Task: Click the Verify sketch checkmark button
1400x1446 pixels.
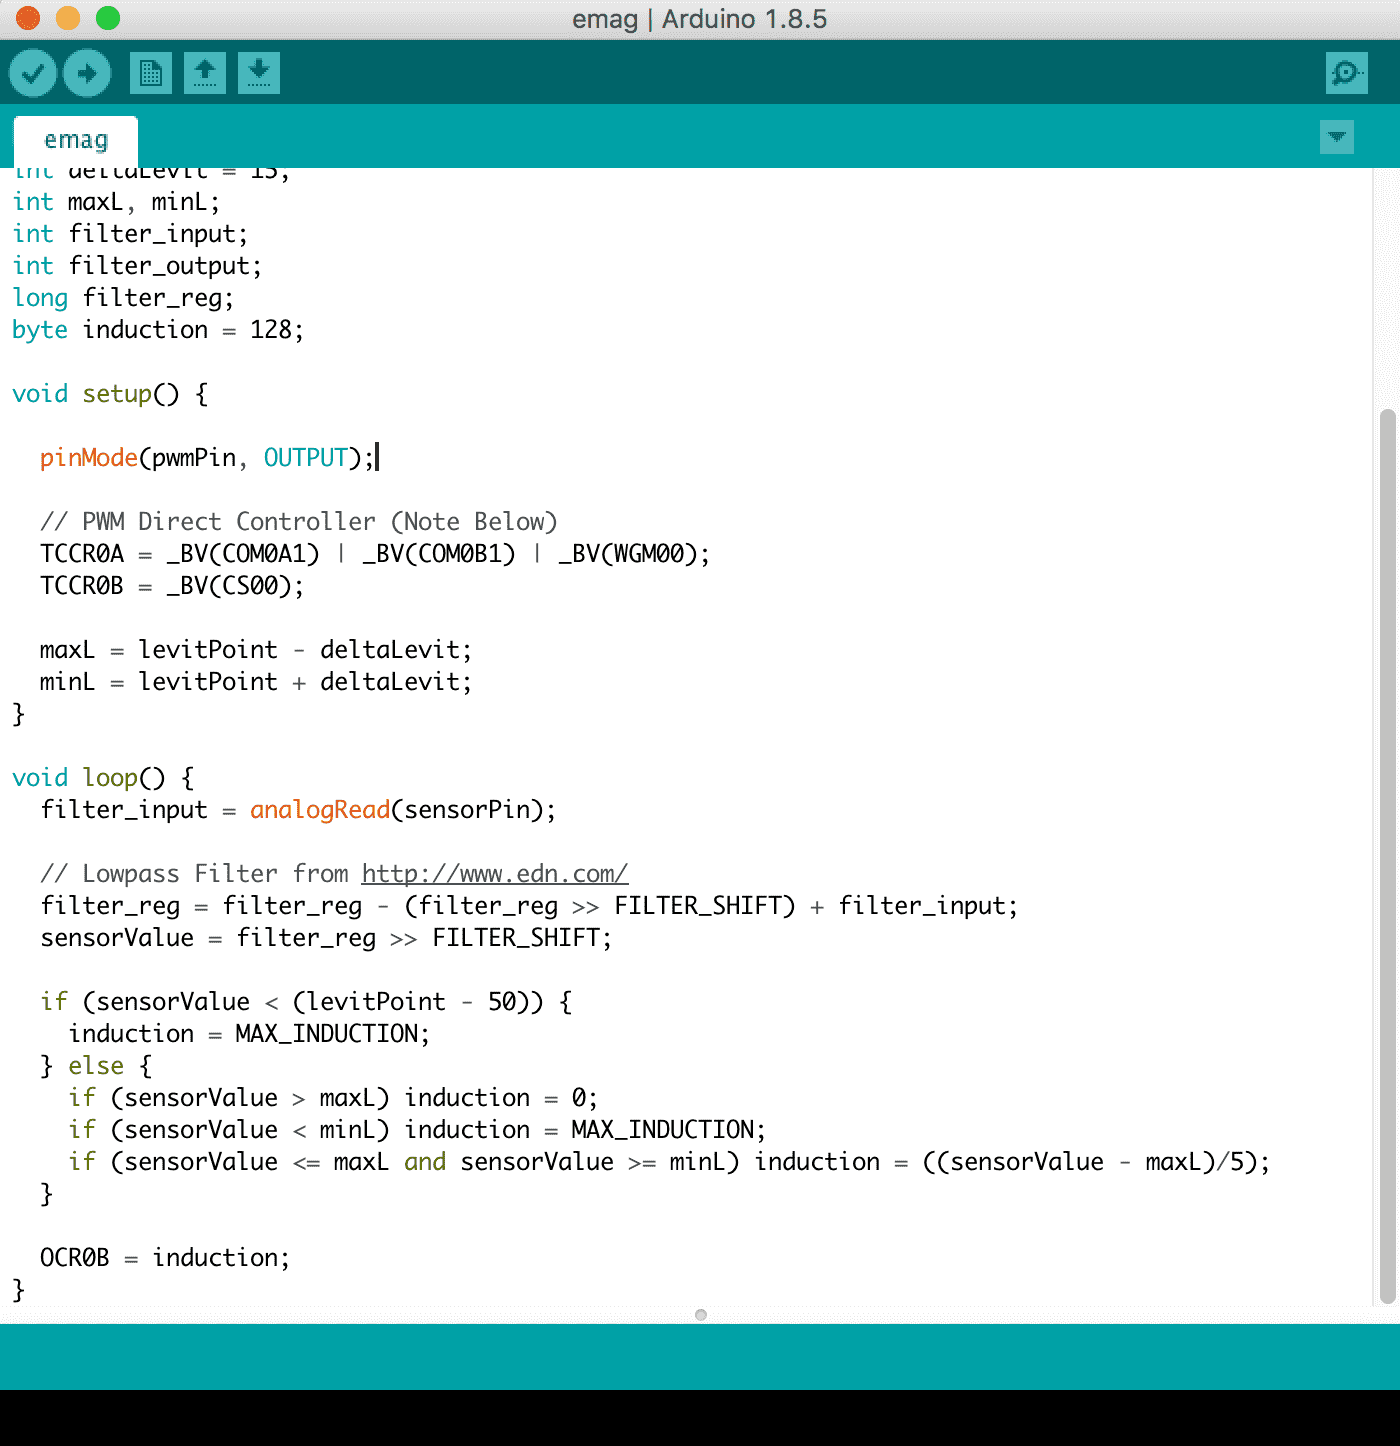Action: [33, 73]
